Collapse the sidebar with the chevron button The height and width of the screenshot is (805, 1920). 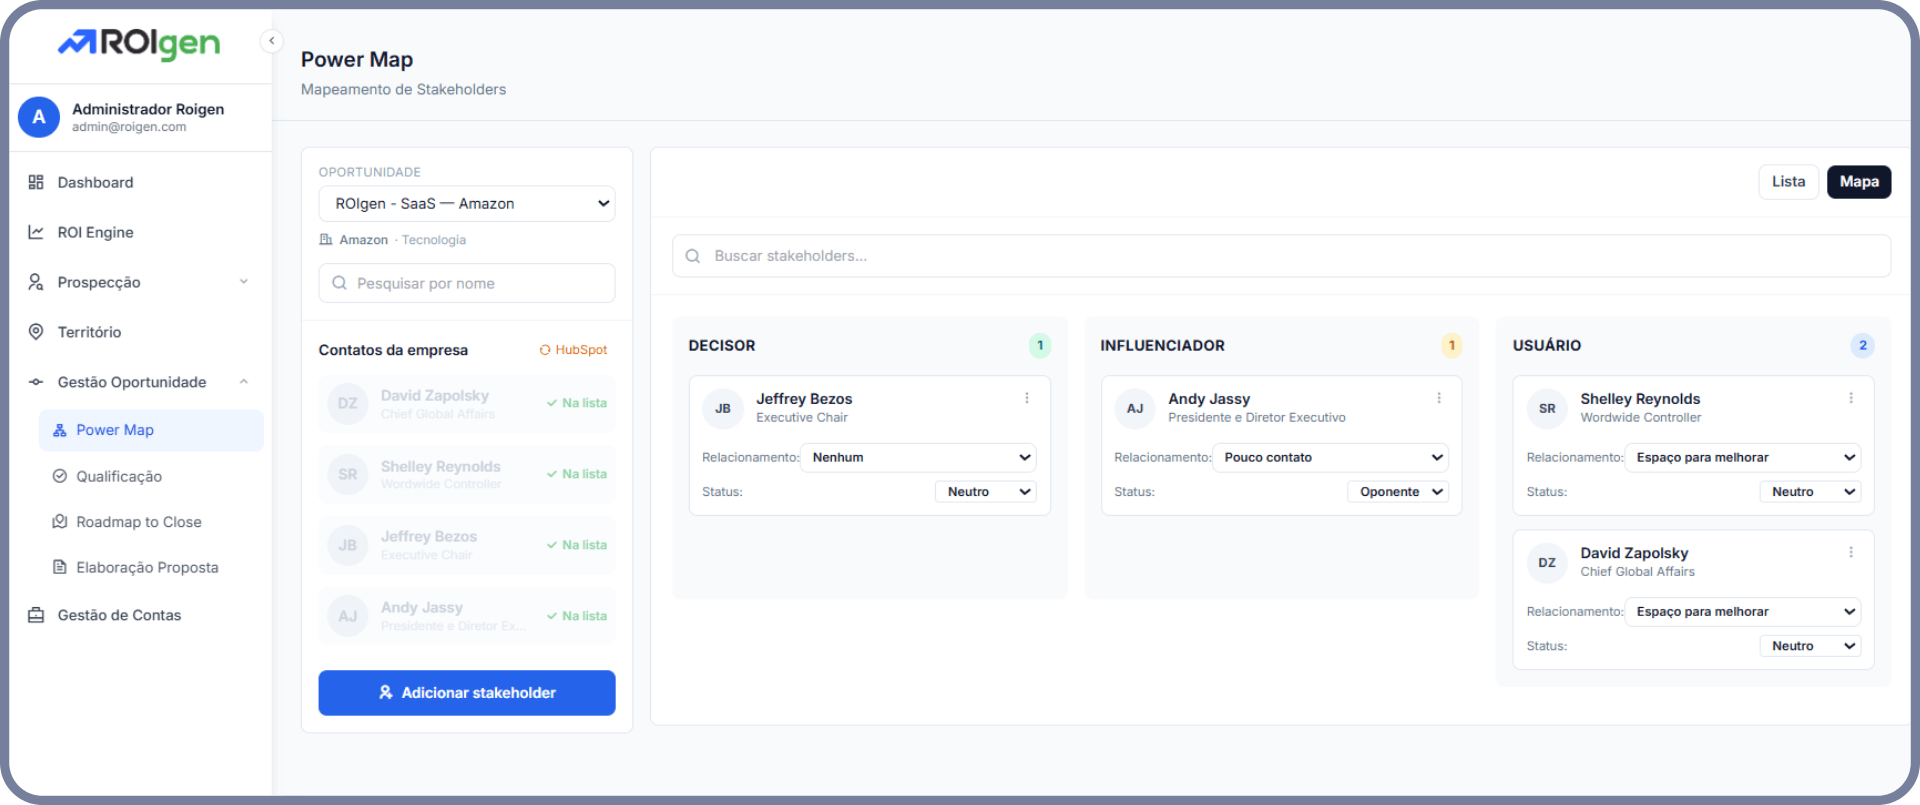(x=271, y=41)
